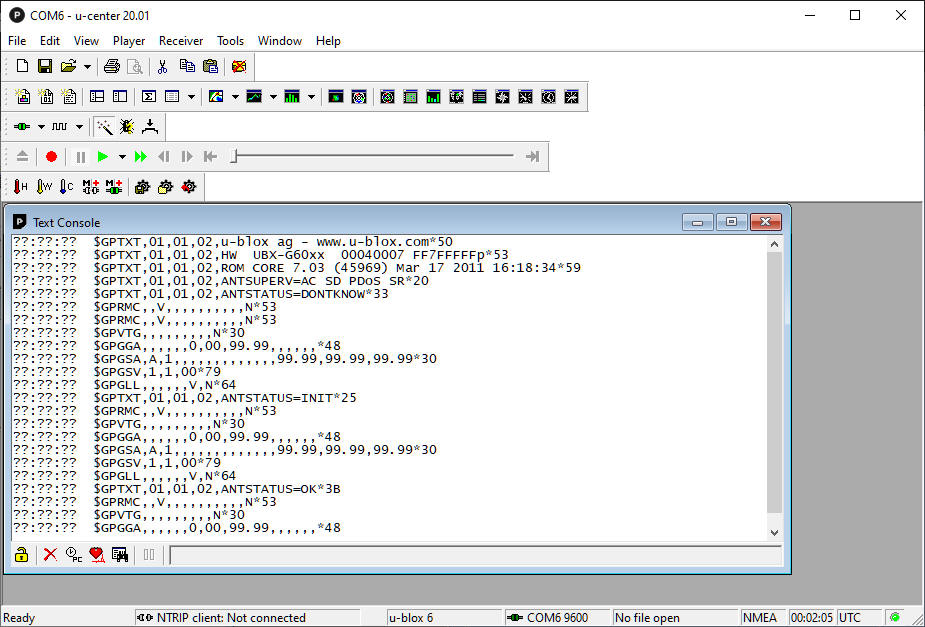The width and height of the screenshot is (925, 627).
Task: Open the binary console icon labeled 01
Action: [45, 97]
